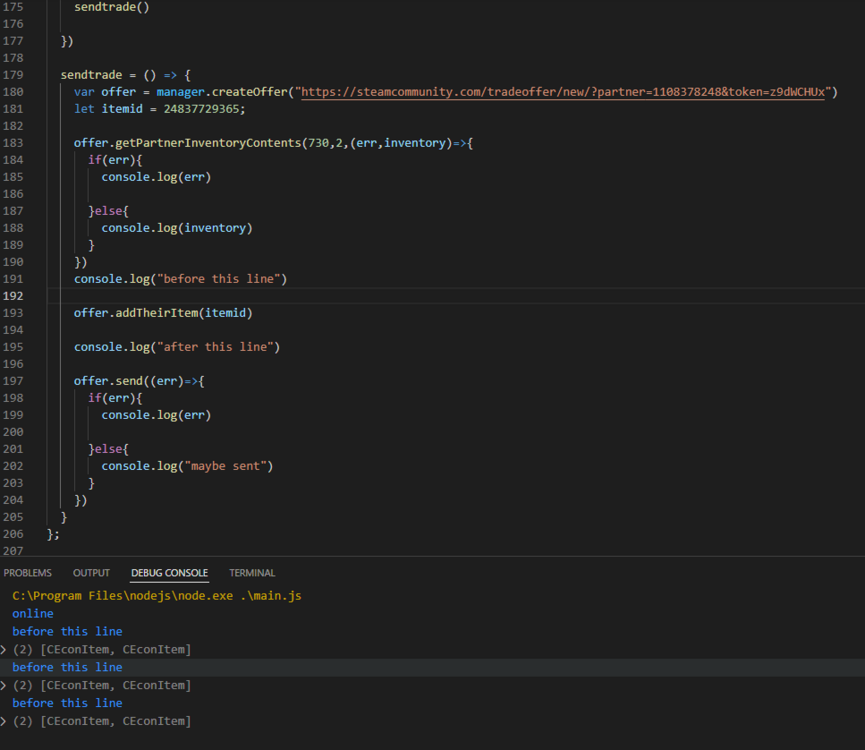Select highlighted "before this line" console entry
Screen dimensions: 865x750
(67, 668)
